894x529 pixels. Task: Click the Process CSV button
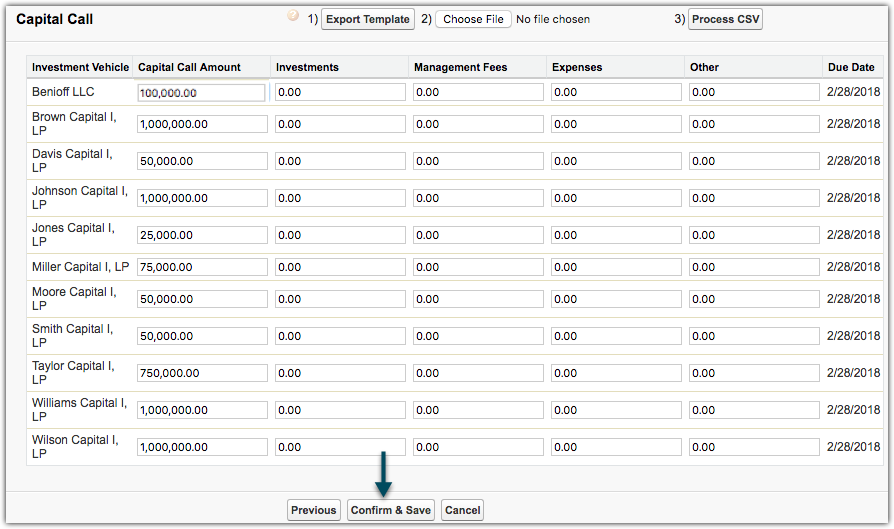pyautogui.click(x=725, y=19)
